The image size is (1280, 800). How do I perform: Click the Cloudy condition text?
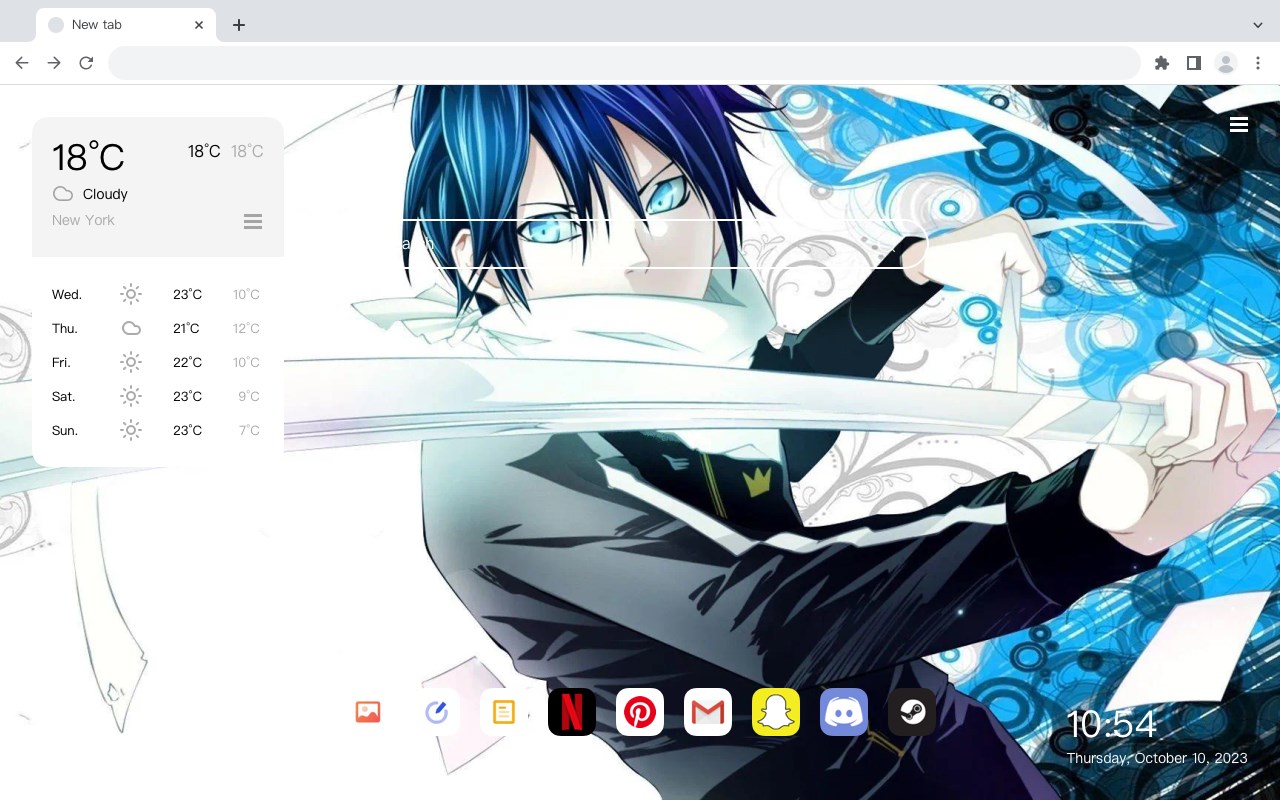[105, 194]
